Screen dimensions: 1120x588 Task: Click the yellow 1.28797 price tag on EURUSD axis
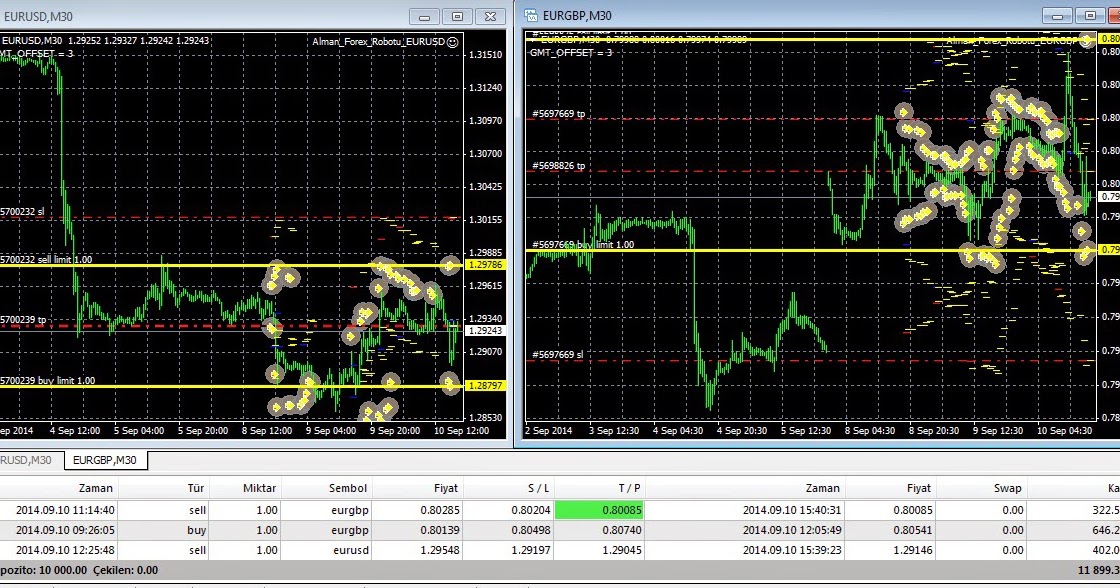(x=486, y=386)
